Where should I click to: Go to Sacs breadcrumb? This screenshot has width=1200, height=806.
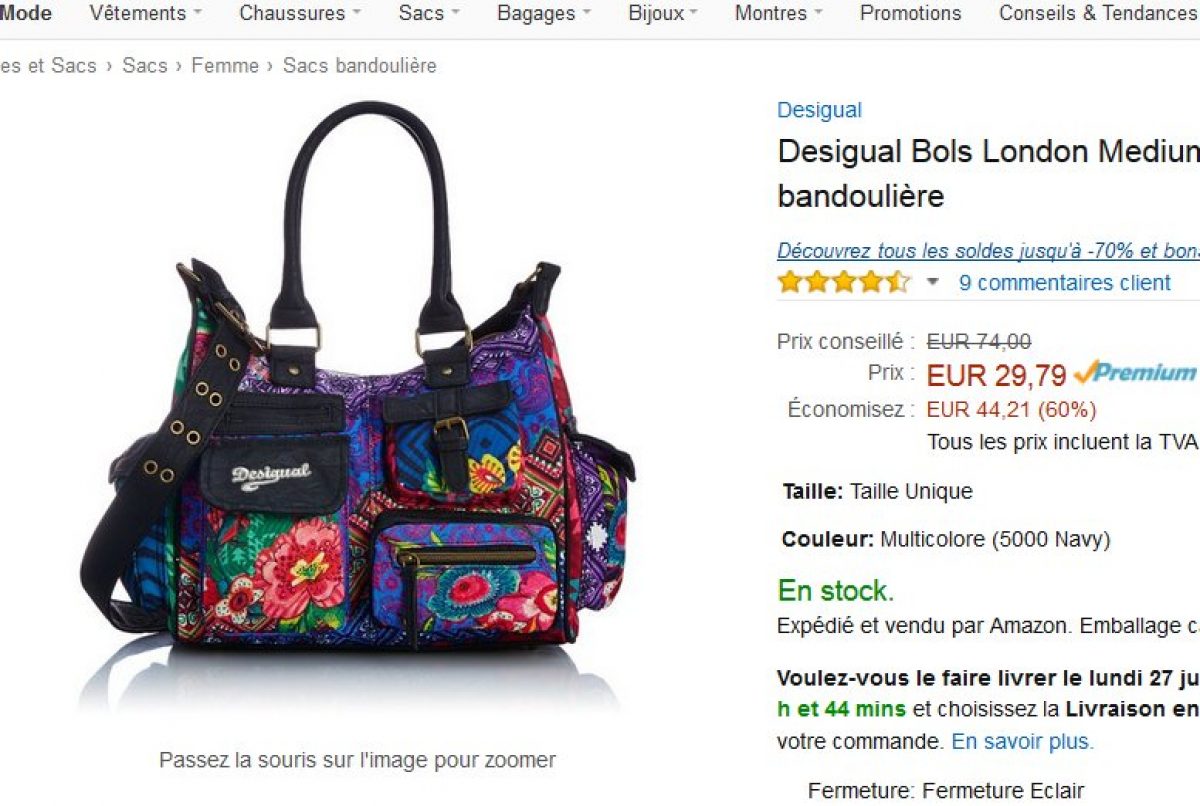point(145,66)
